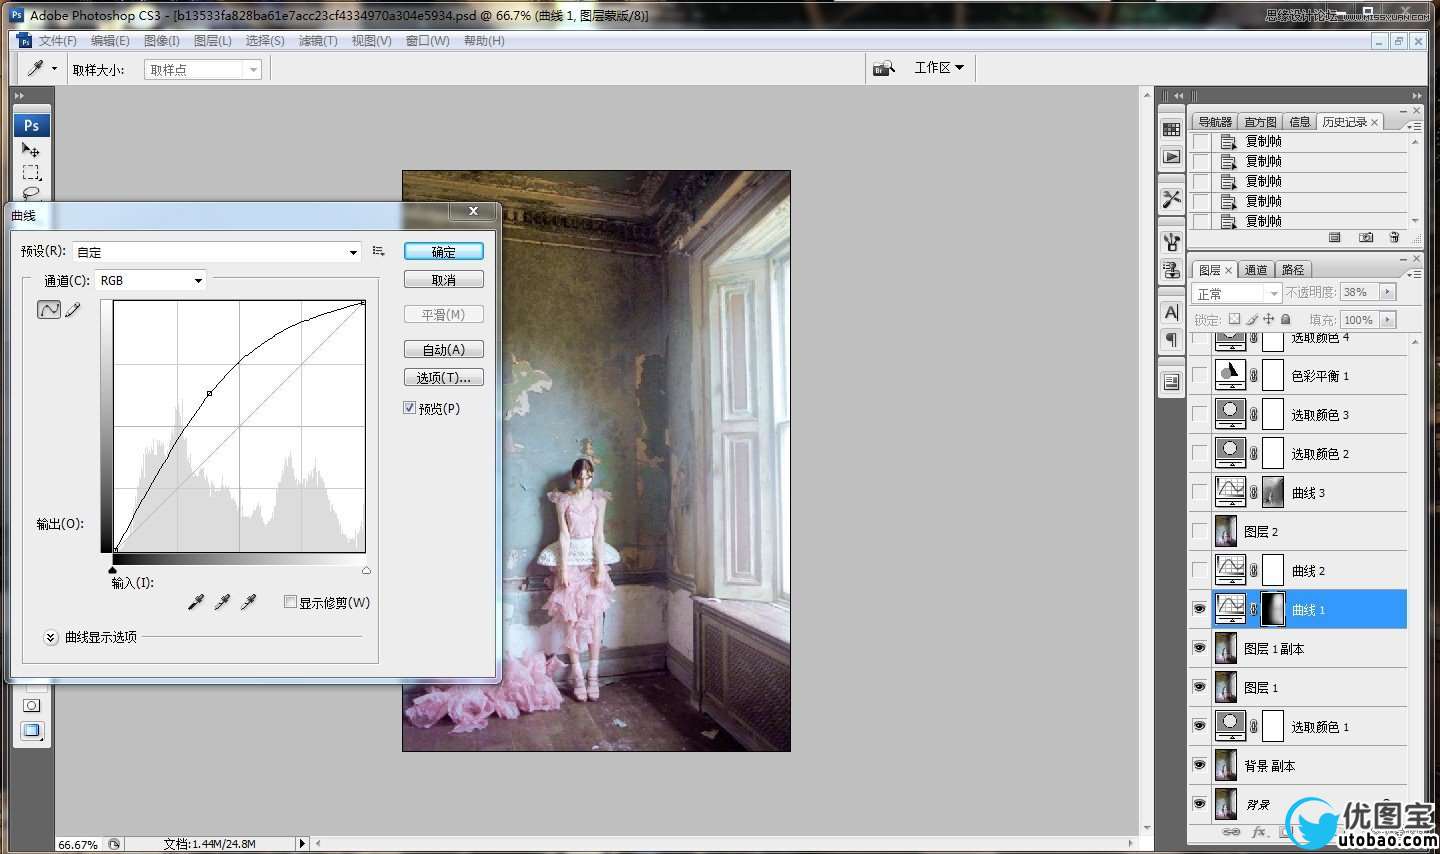Open the Curves preset options menu icon
1440x854 pixels.
pos(378,251)
